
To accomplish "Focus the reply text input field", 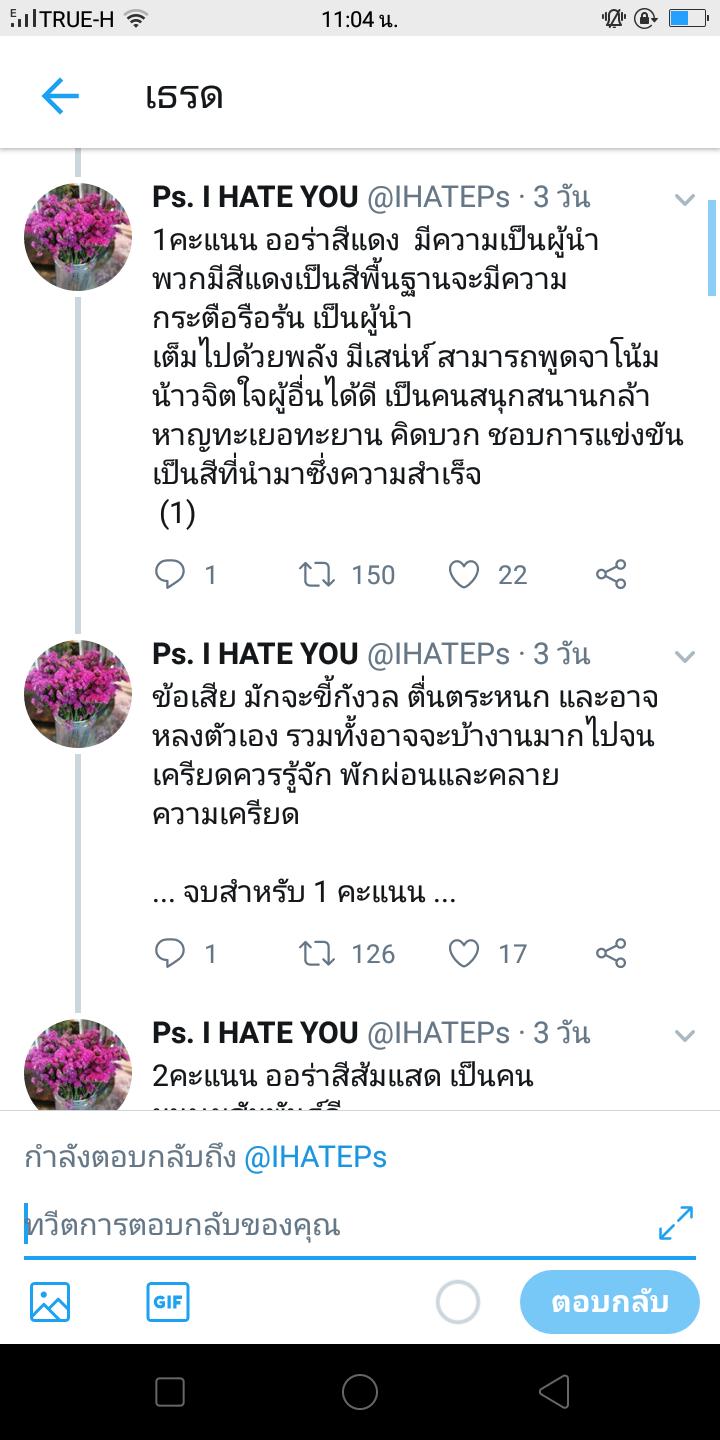I will (x=330, y=1226).
